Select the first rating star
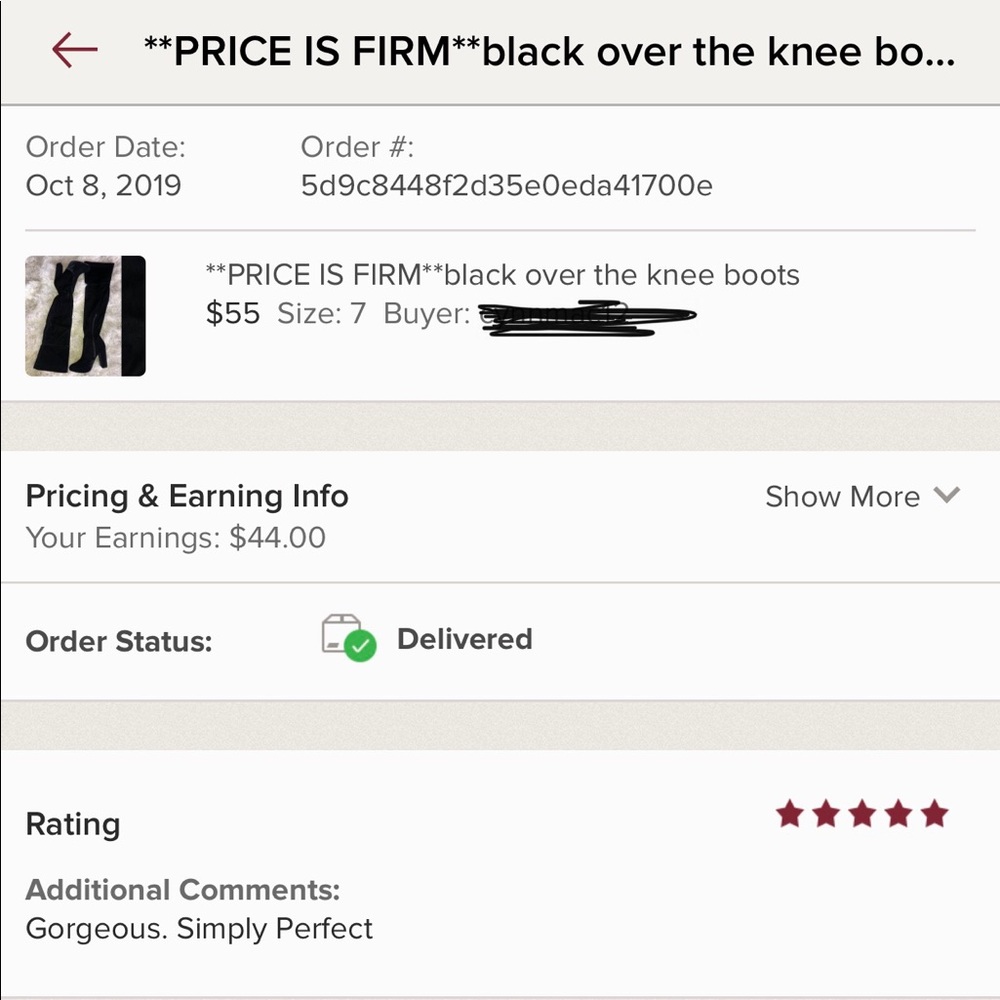The image size is (1000, 1000). tap(791, 814)
